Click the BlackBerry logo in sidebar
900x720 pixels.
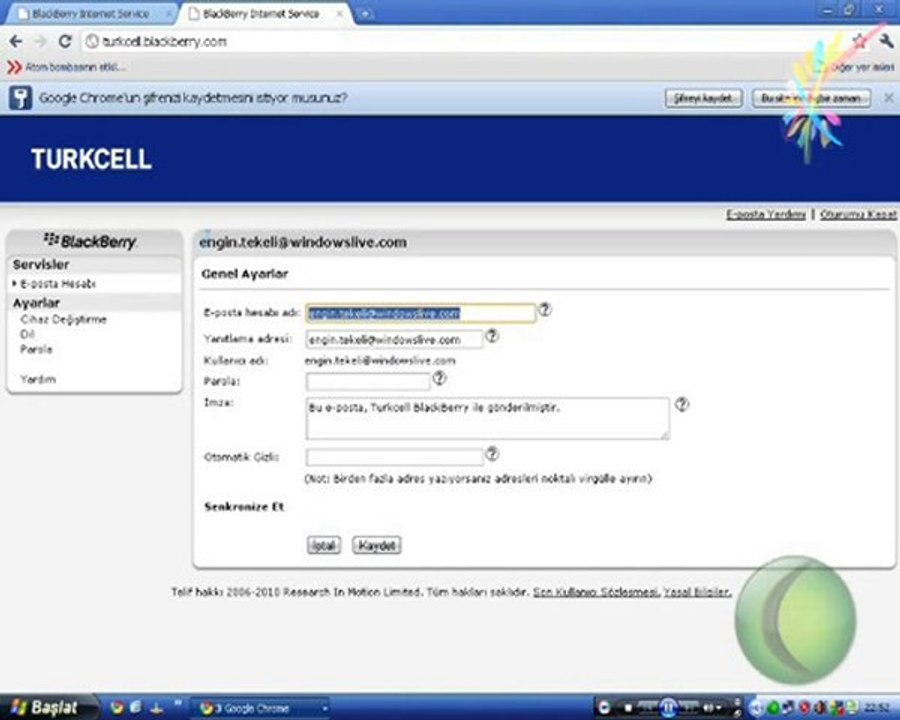[x=91, y=241]
